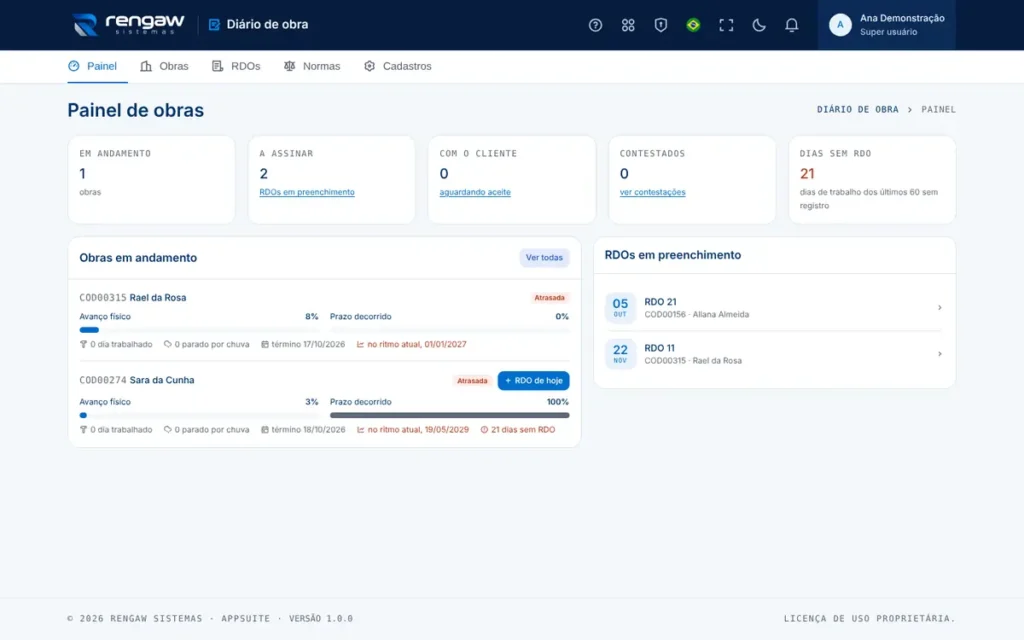Image resolution: width=1024 pixels, height=640 pixels.
Task: Click the Rengaw Sistemas logo
Action: point(128,25)
